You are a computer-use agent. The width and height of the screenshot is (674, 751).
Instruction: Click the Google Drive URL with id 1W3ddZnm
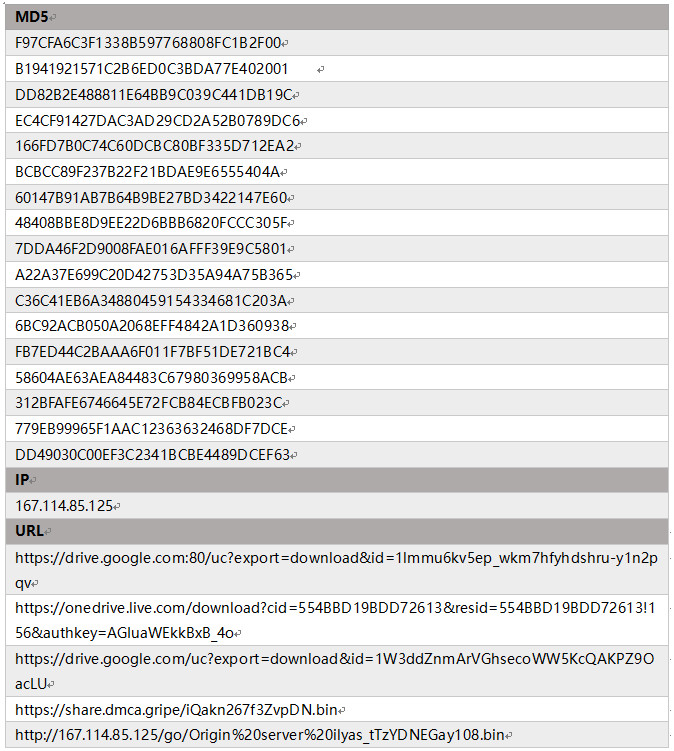[x=336, y=659]
